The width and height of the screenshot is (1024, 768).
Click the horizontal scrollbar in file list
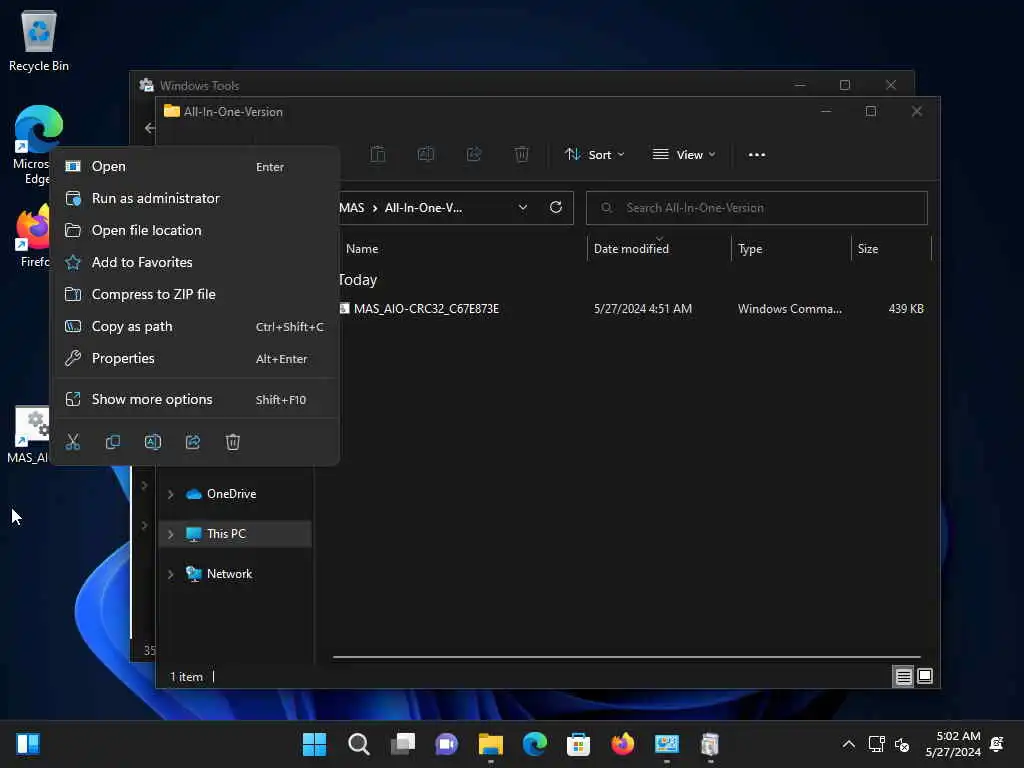626,657
